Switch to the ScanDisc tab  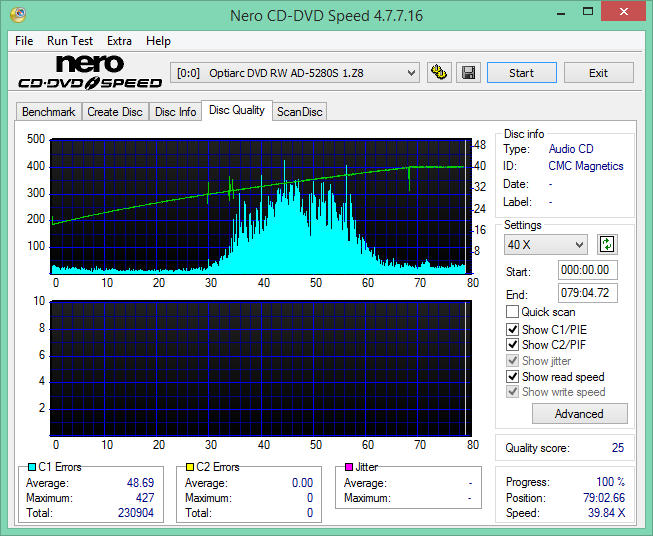[300, 112]
